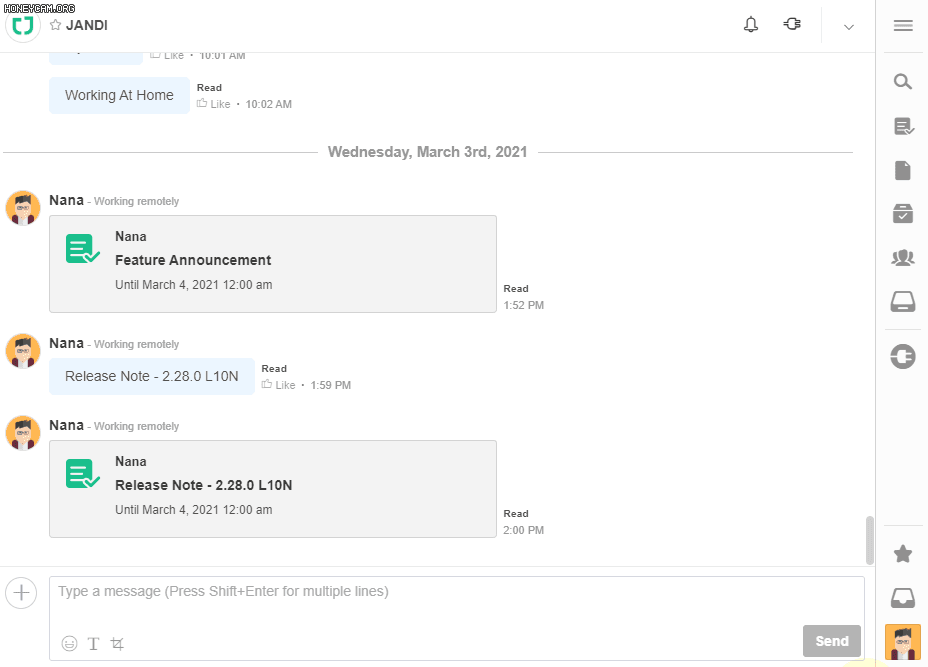Click the plus attach button
928x667 pixels.
[x=21, y=592]
